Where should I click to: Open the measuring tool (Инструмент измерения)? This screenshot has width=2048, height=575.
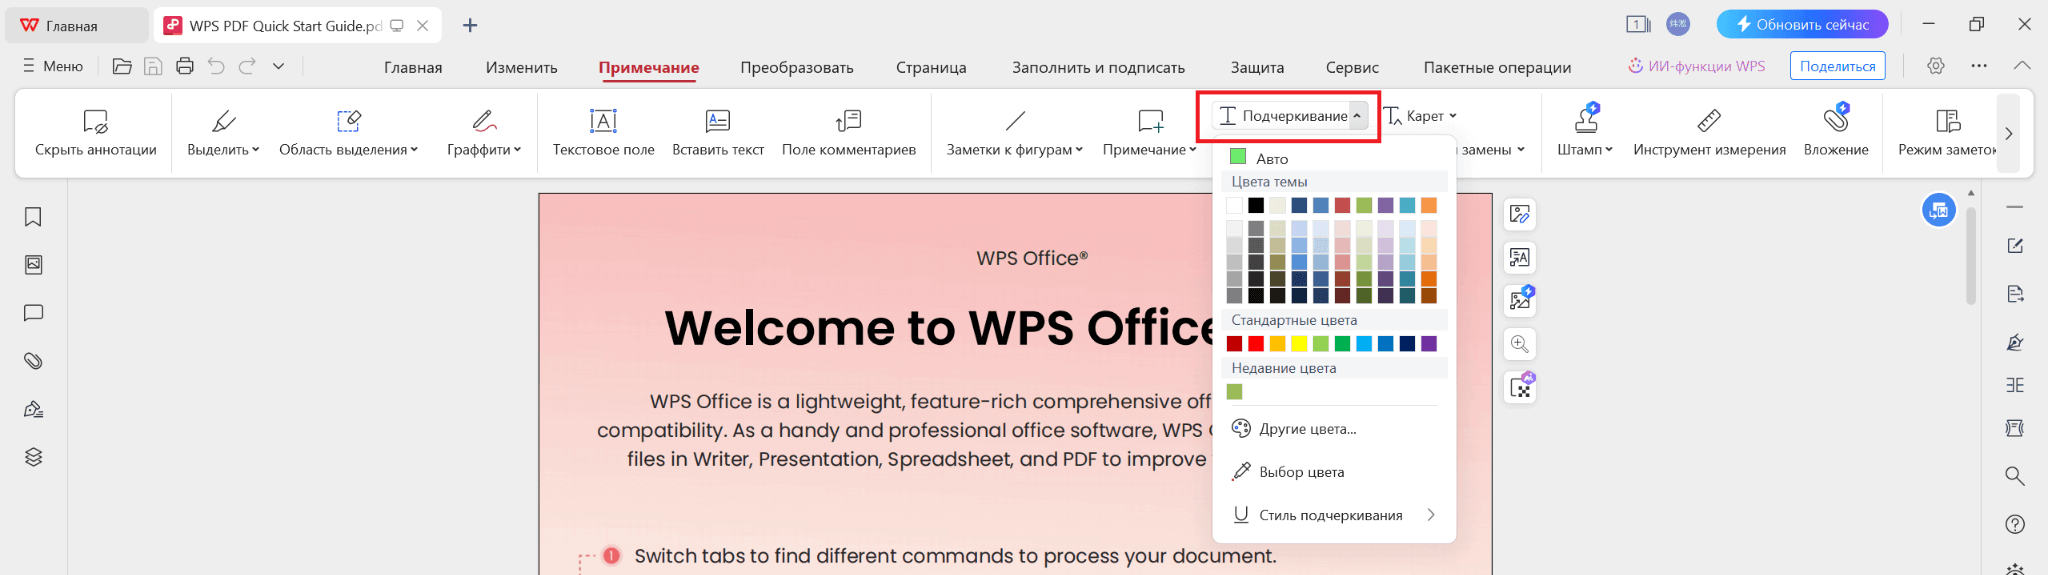[x=1709, y=132]
